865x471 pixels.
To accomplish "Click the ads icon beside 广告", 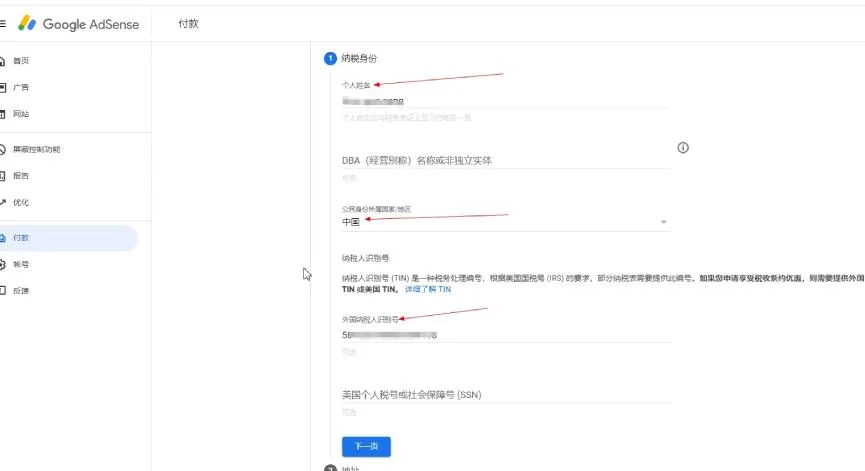I will point(2,87).
